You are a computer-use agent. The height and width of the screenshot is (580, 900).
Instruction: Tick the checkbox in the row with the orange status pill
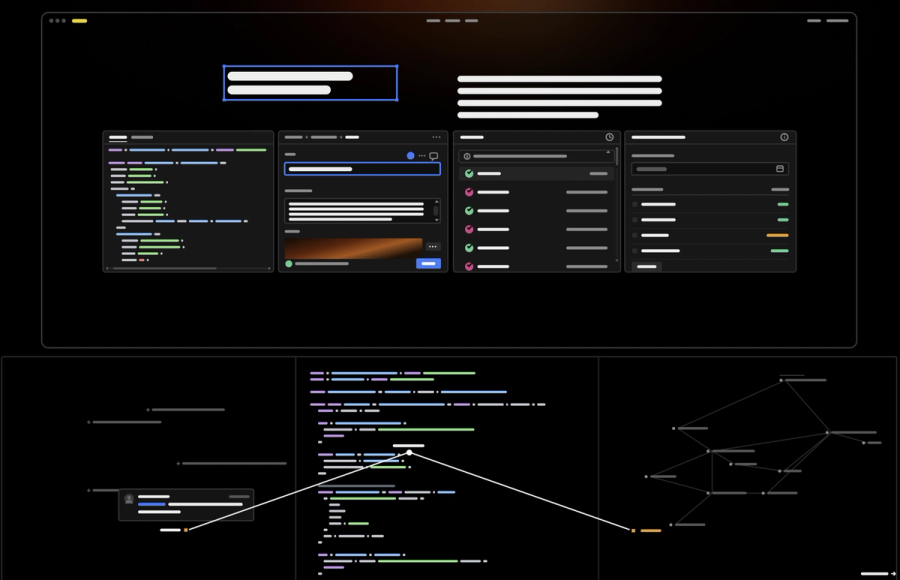tap(635, 235)
